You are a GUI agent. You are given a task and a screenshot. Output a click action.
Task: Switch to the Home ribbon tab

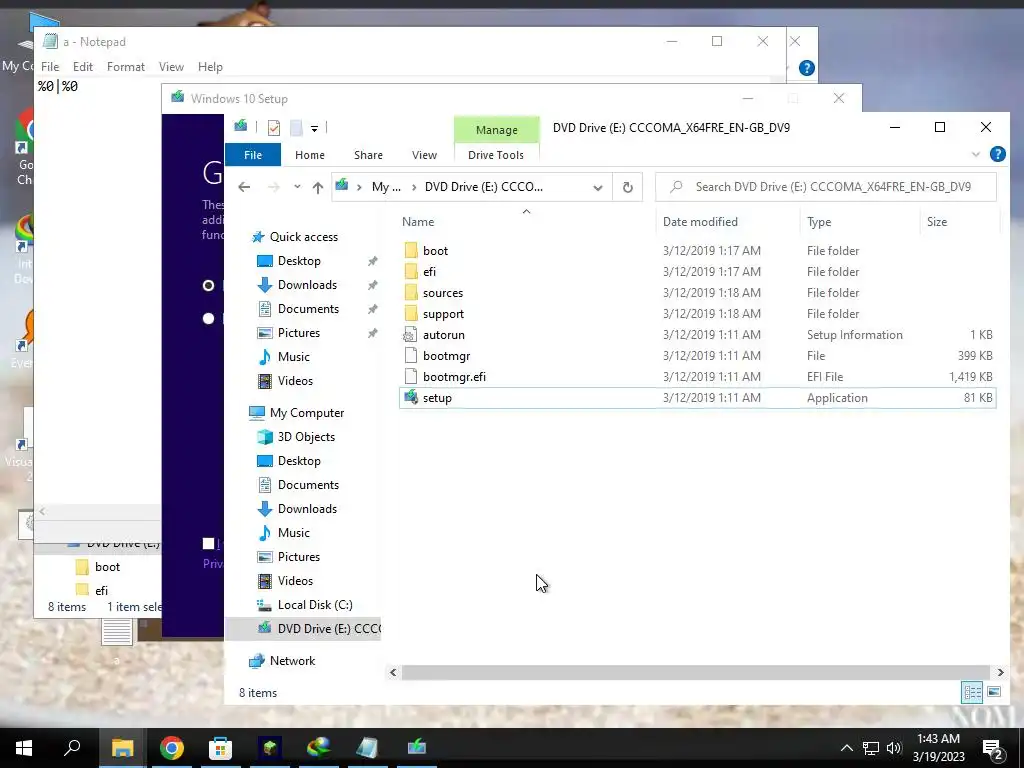pyautogui.click(x=310, y=155)
